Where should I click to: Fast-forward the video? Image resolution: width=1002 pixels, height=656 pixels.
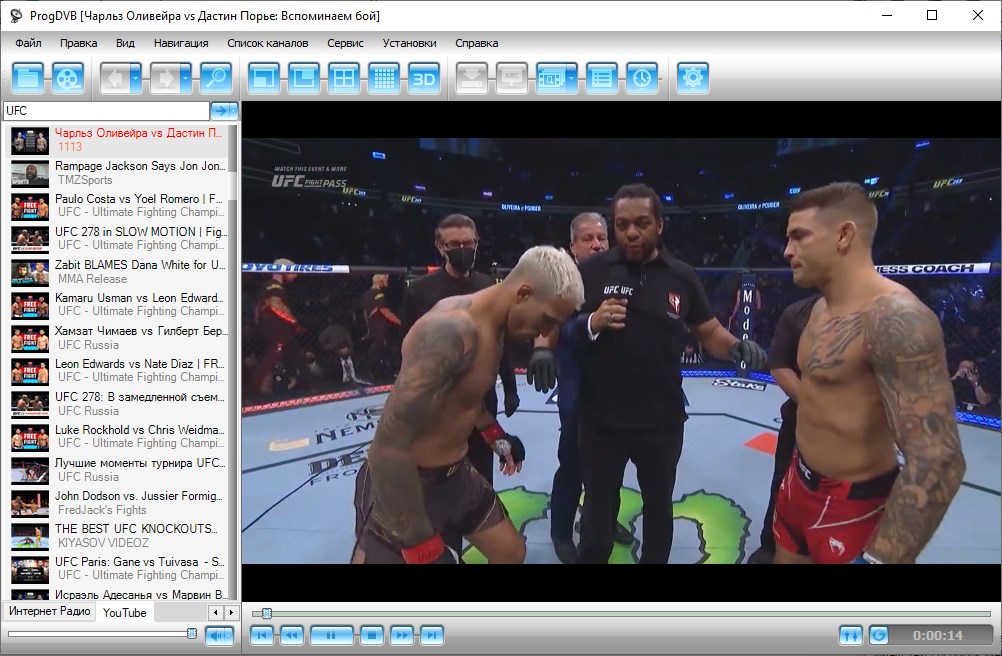[401, 635]
